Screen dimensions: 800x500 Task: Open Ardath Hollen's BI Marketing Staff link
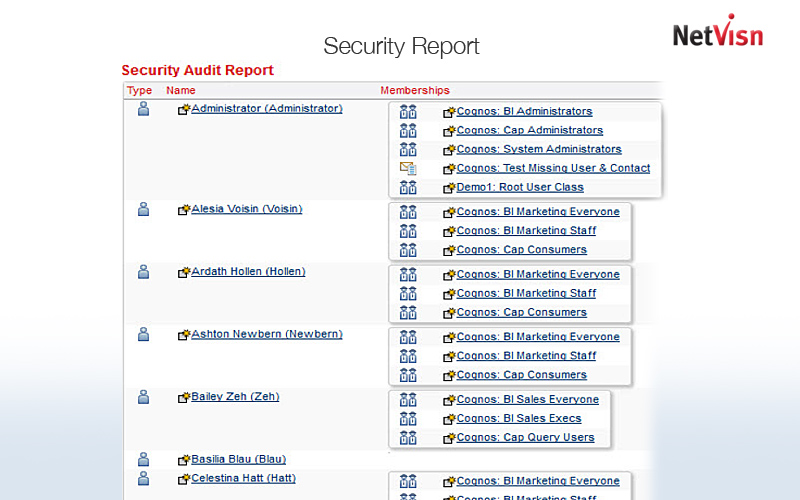527,293
